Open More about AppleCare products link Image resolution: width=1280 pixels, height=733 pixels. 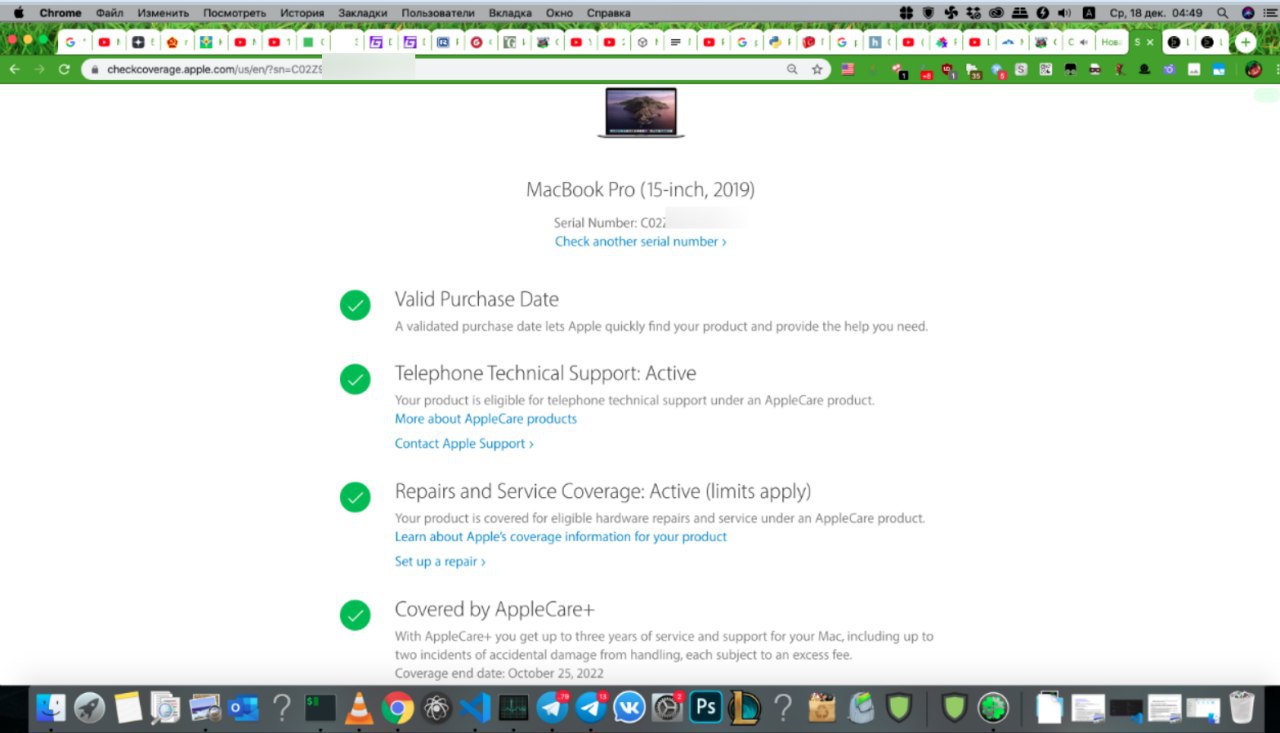(486, 418)
